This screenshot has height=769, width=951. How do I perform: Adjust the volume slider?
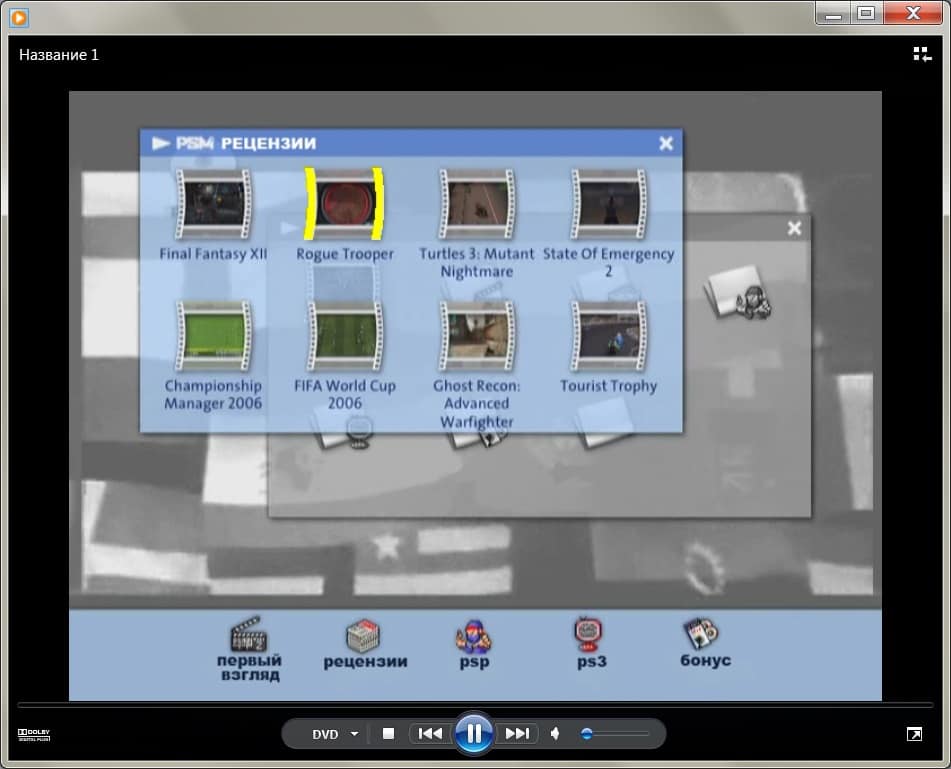613,734
